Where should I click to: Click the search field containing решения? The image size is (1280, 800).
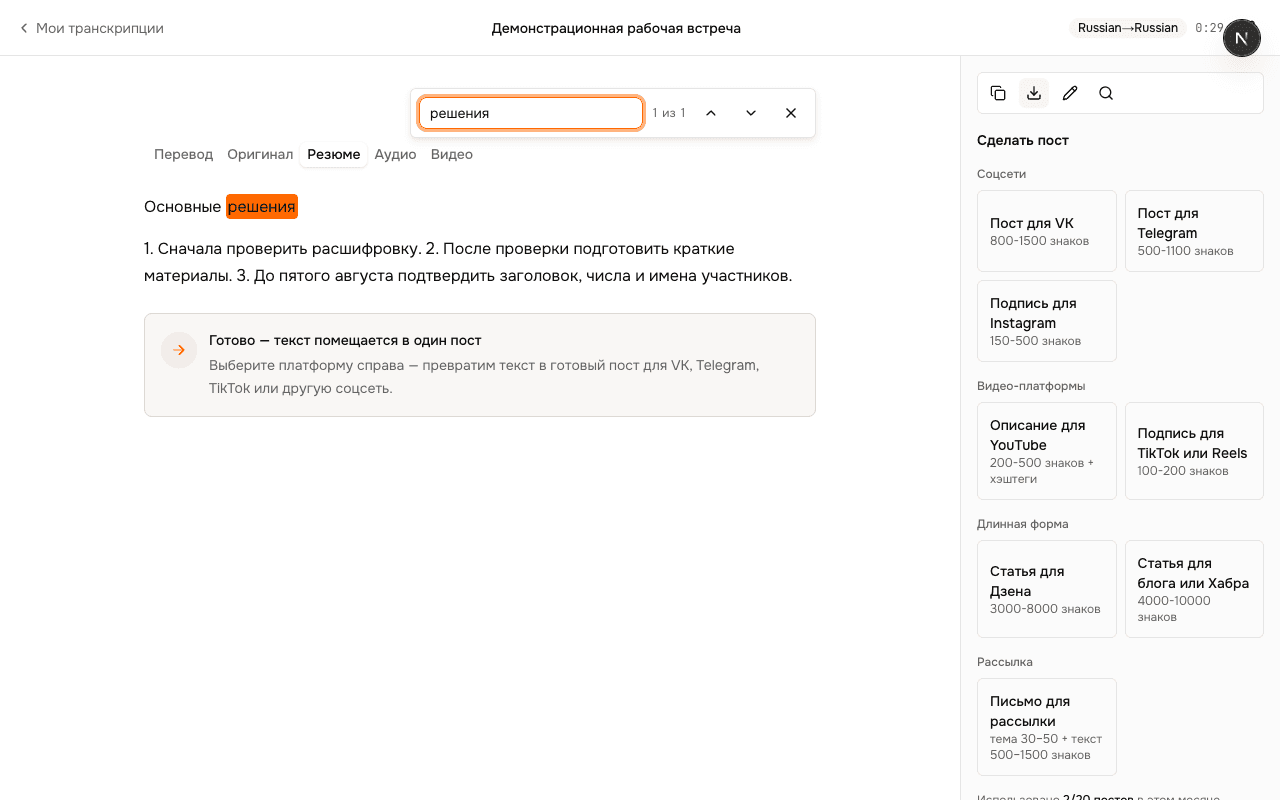click(x=531, y=113)
